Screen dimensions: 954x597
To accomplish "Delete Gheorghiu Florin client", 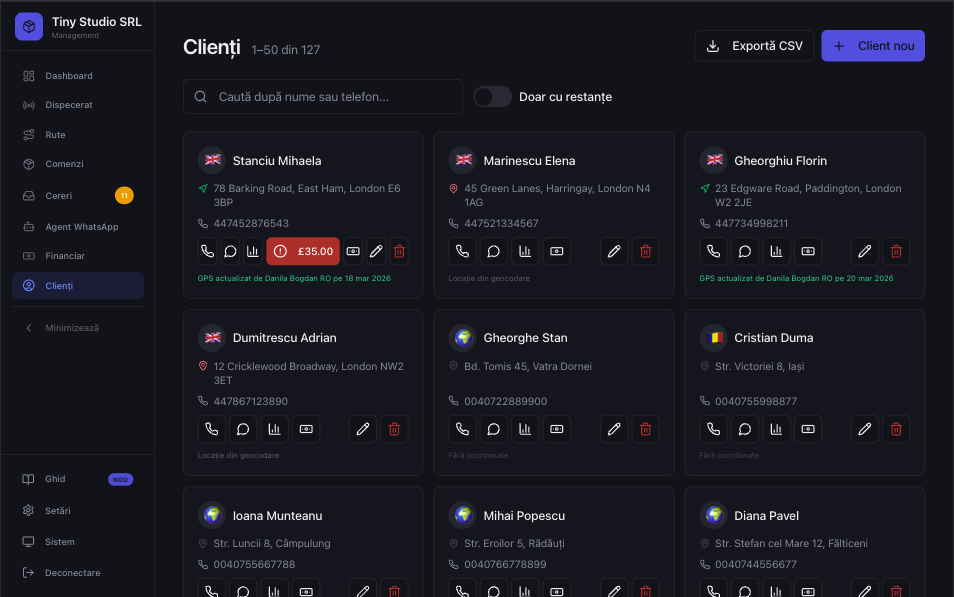I will pyautogui.click(x=896, y=251).
